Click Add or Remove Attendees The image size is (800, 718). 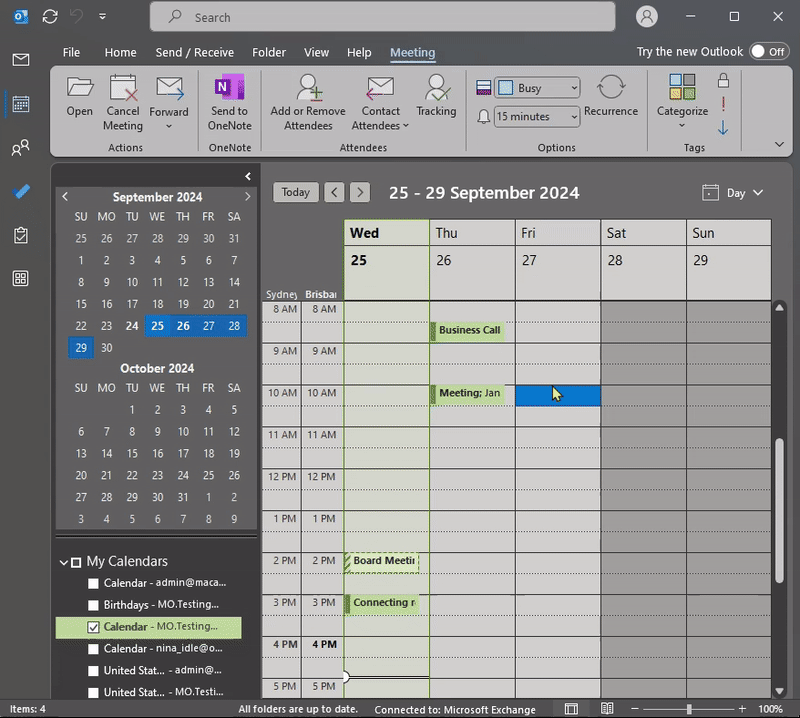coord(308,104)
